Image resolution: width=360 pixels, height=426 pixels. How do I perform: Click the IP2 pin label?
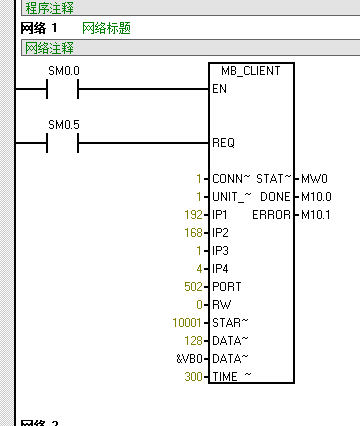(220, 233)
